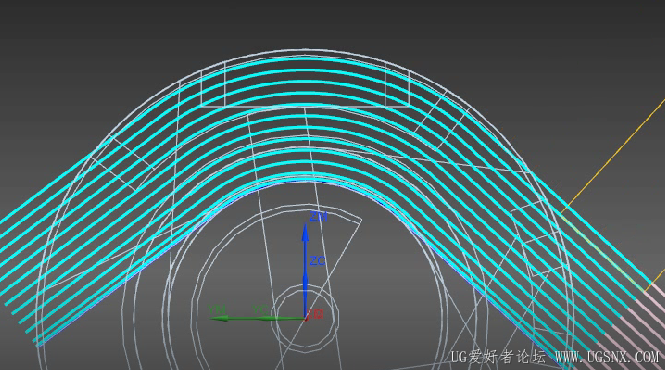Click the UG爱好者论坛 watermark text
The height and width of the screenshot is (370, 665).
click(x=498, y=357)
